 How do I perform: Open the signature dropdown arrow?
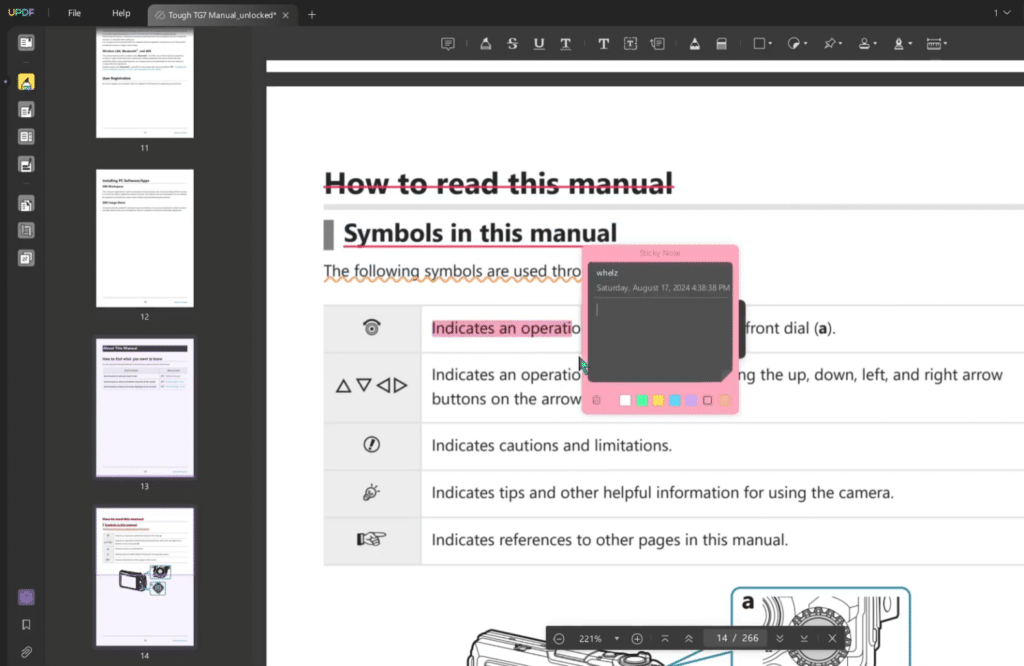click(x=910, y=44)
